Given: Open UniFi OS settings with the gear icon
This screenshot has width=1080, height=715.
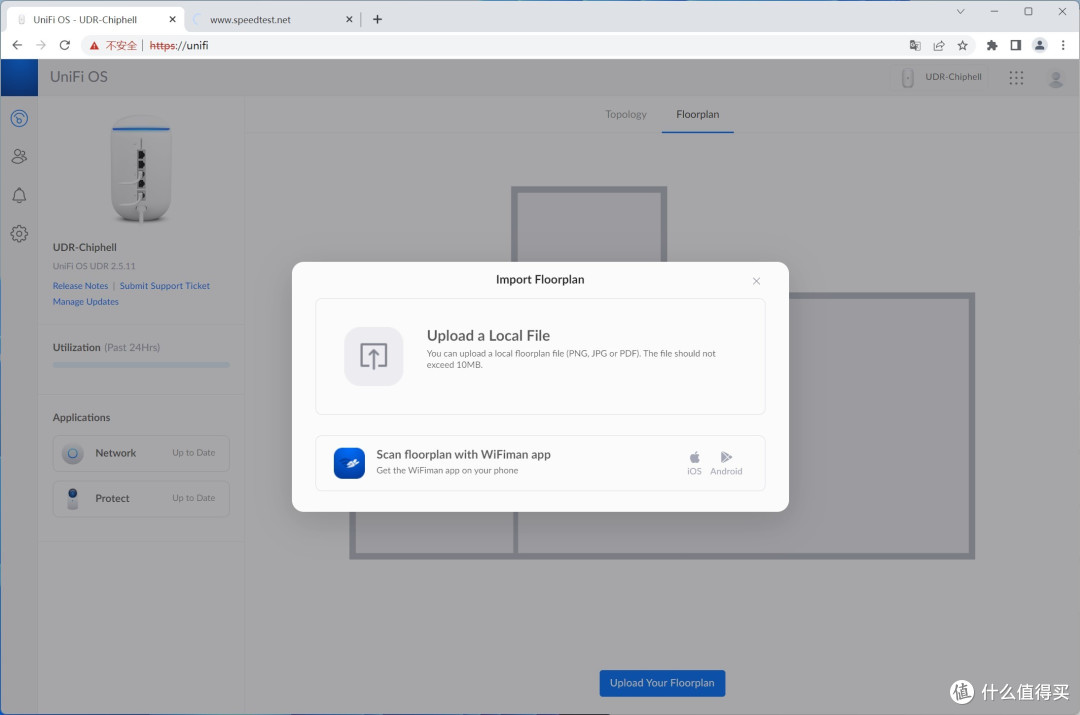Looking at the screenshot, I should tap(19, 233).
